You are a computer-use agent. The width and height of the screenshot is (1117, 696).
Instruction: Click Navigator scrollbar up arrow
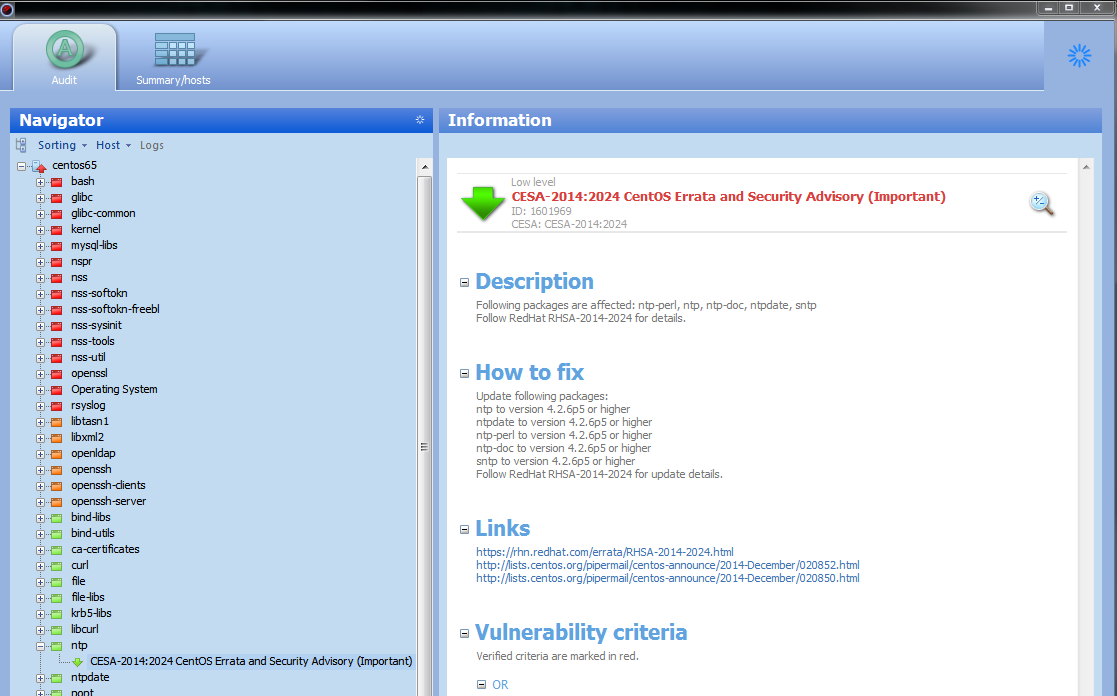425,167
